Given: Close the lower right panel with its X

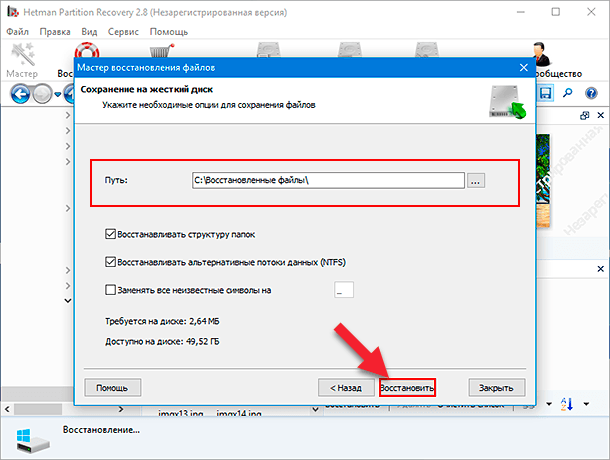Looking at the screenshot, I should 601,269.
